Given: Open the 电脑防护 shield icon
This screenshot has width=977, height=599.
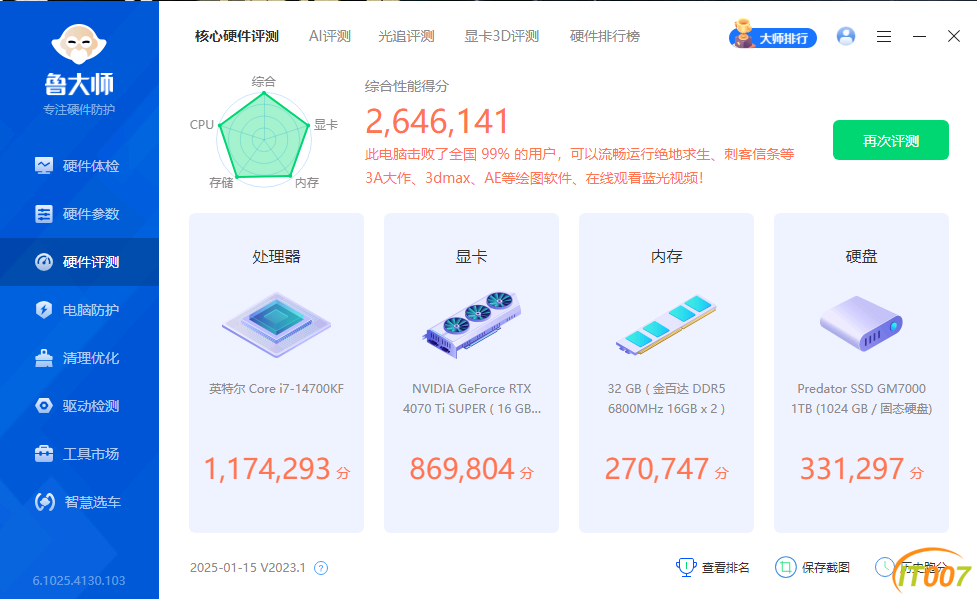Looking at the screenshot, I should tap(44, 310).
